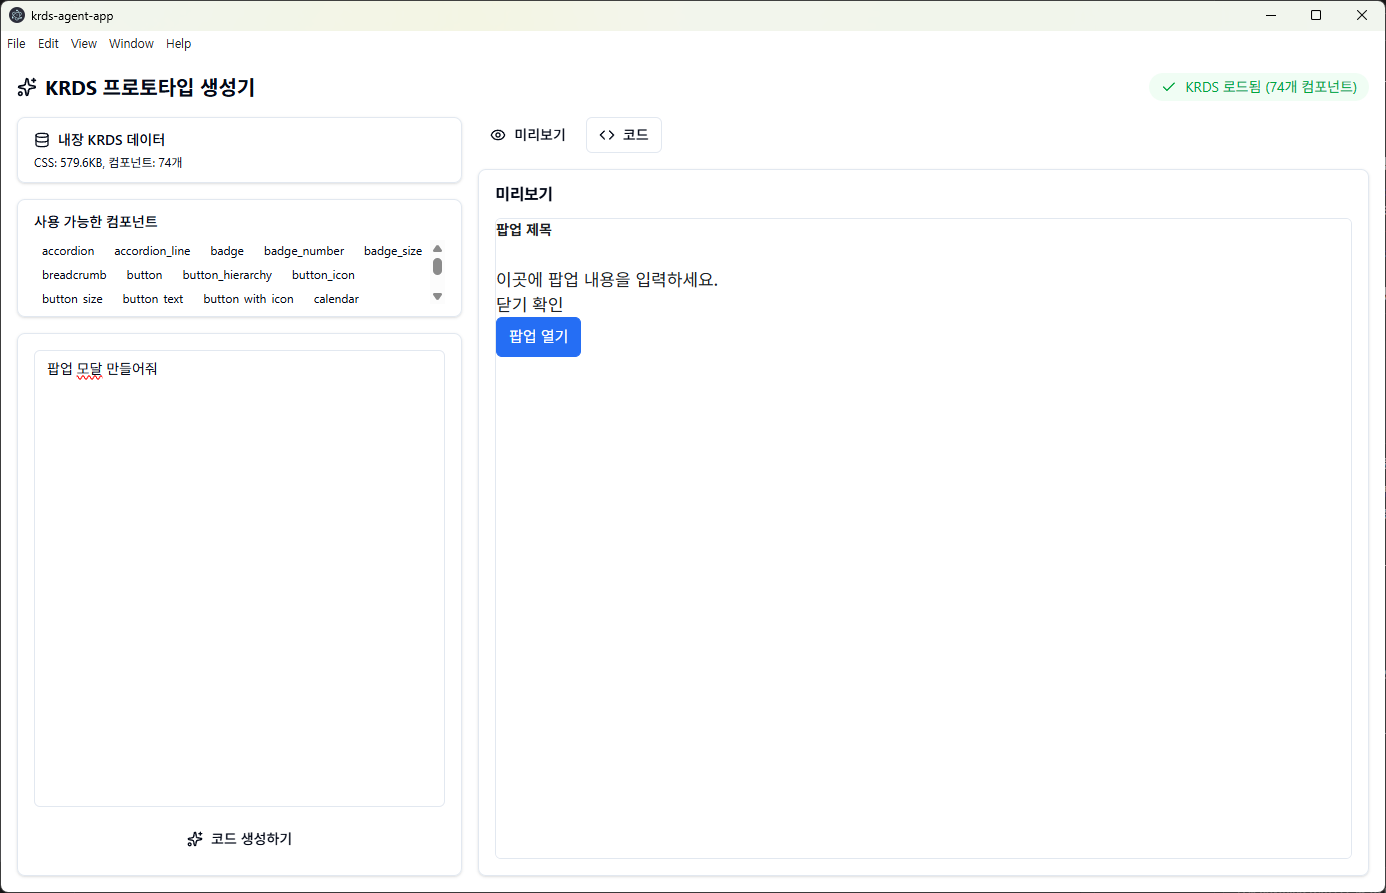Image resolution: width=1386 pixels, height=893 pixels.
Task: Choose the button_hierarchy component chip
Action: 227,275
